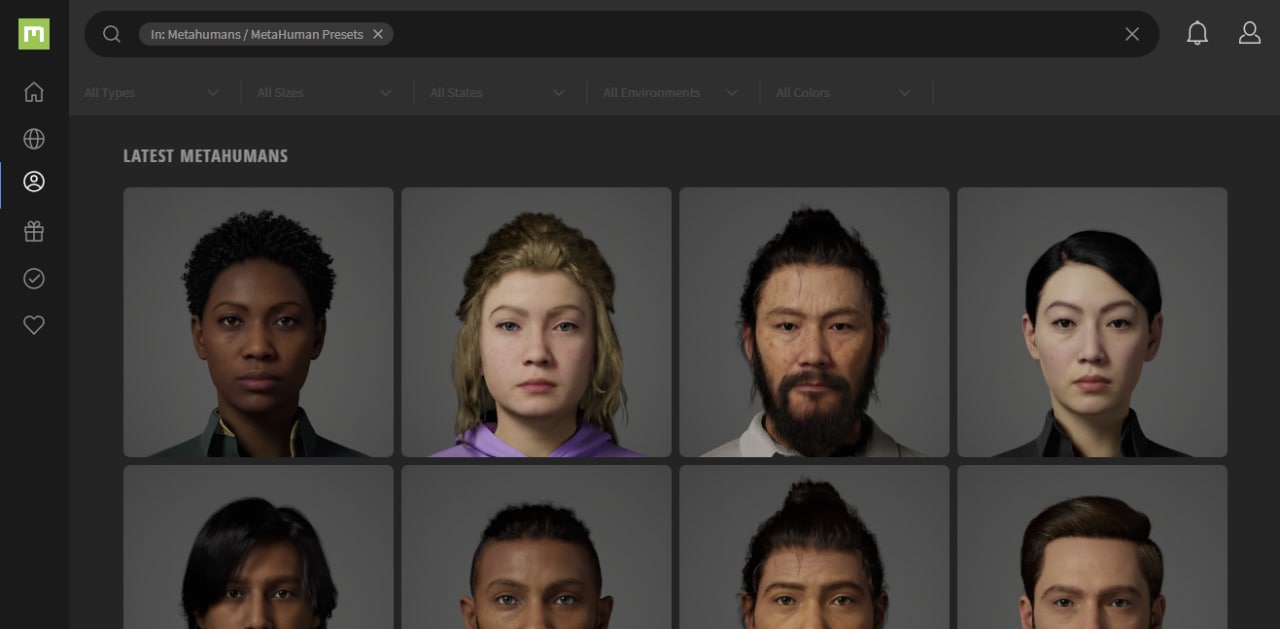Clear the search bar with X
1280x629 pixels.
pyautogui.click(x=1132, y=34)
